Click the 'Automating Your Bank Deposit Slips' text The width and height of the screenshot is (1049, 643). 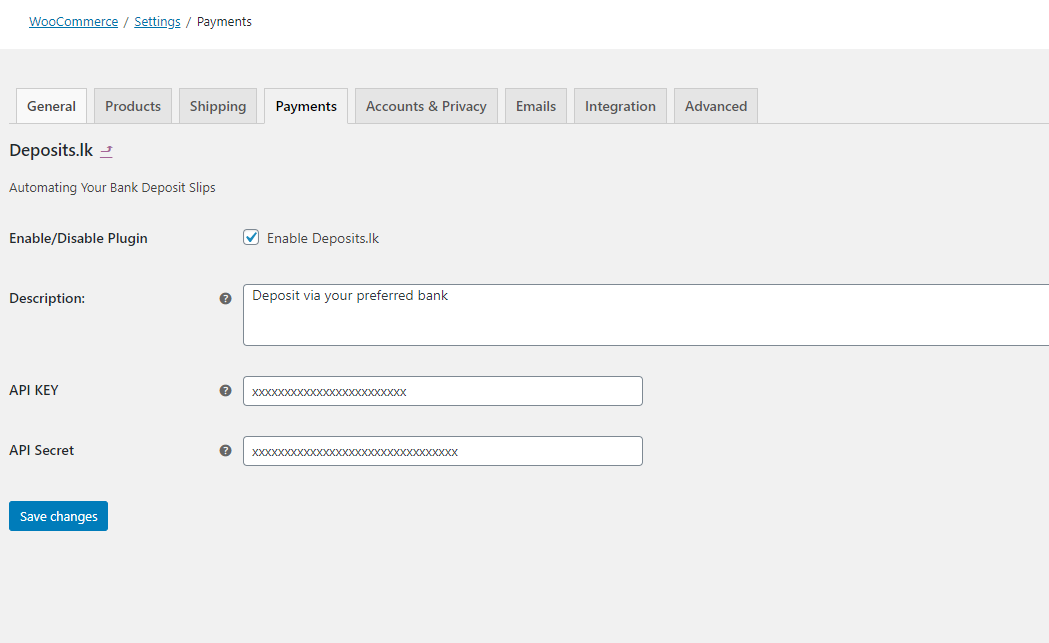pyautogui.click(x=112, y=187)
